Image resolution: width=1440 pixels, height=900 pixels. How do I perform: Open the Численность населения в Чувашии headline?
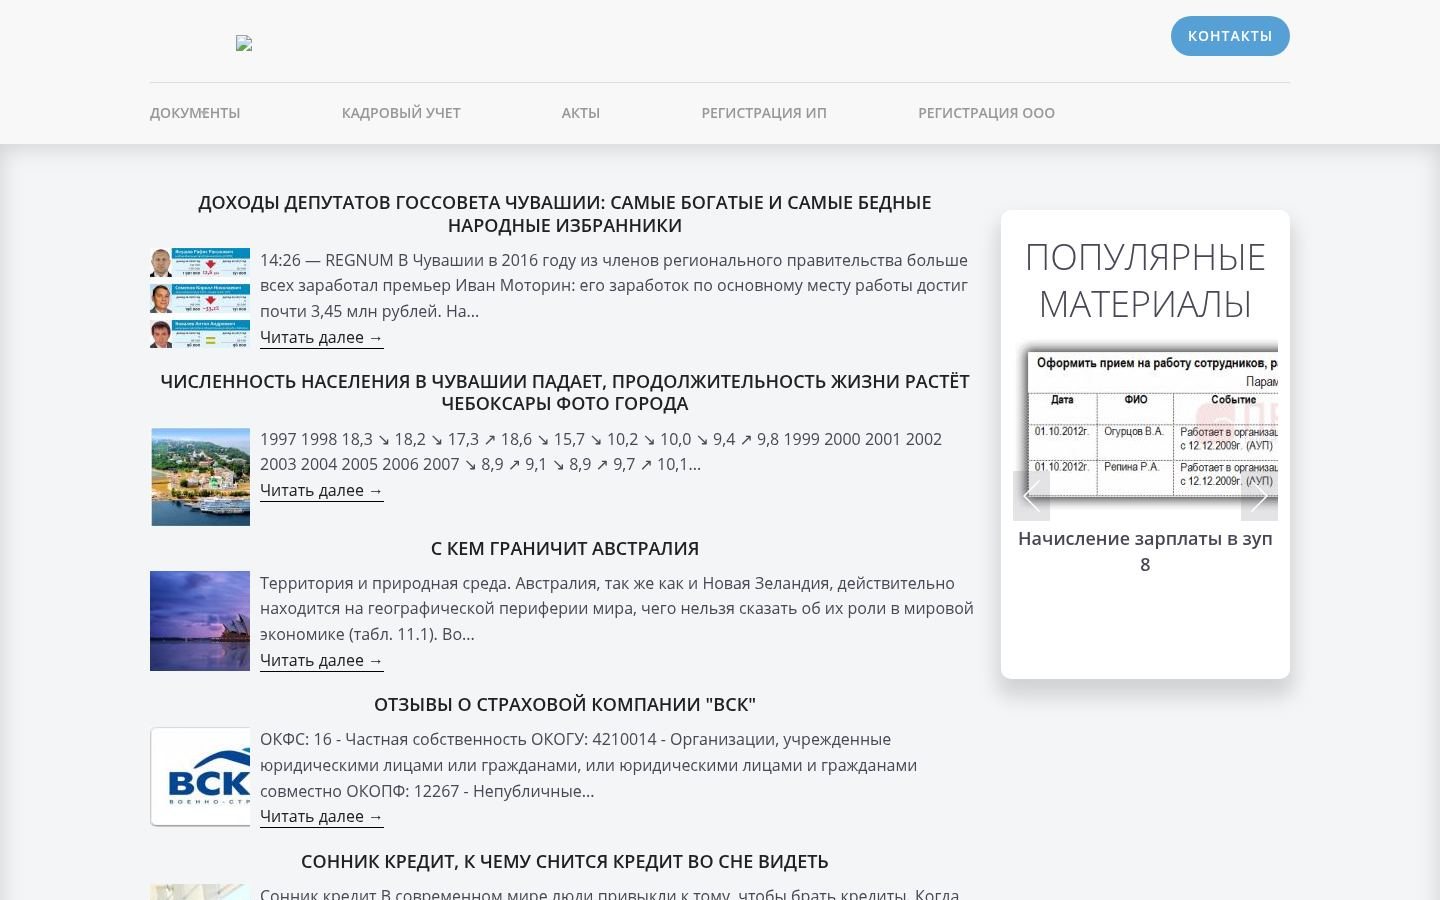565,392
